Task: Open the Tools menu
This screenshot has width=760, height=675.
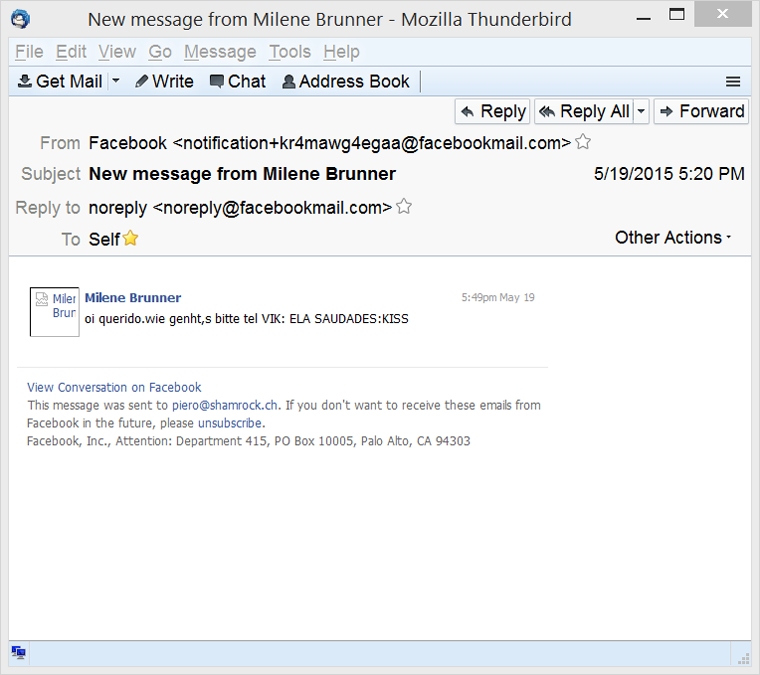Action: tap(290, 52)
